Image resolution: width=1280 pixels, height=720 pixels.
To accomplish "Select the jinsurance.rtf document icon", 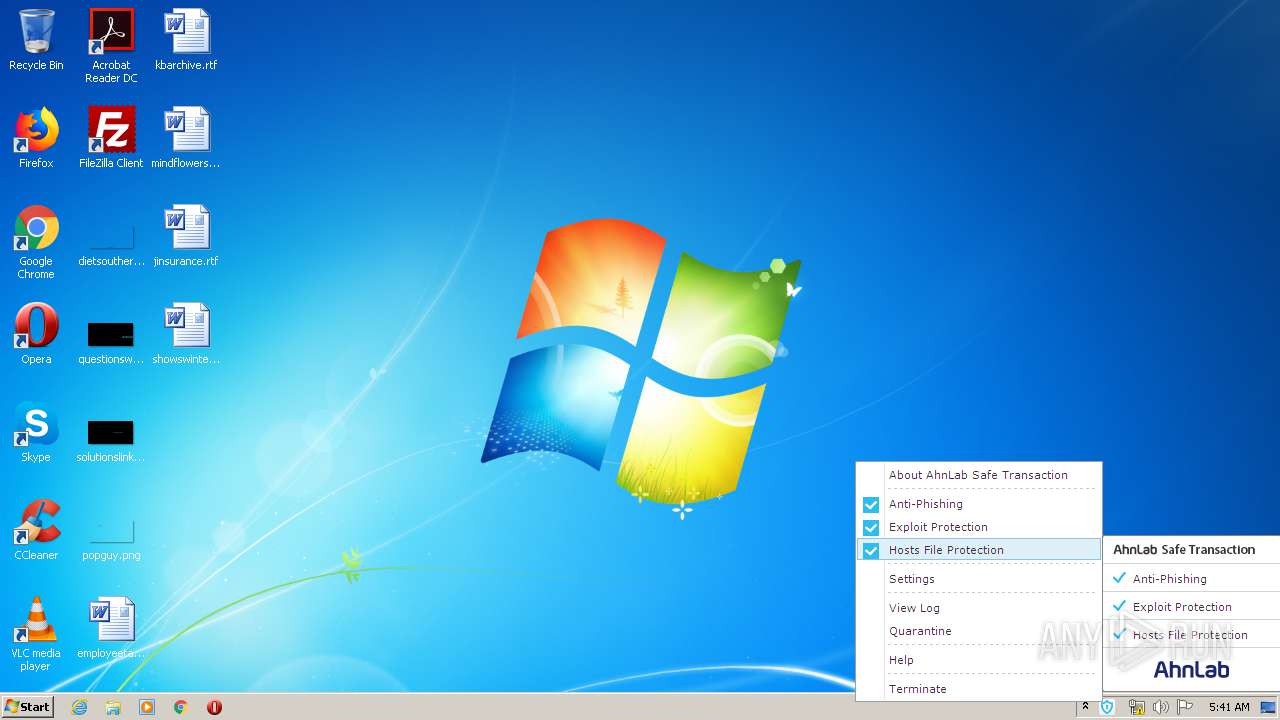I will tap(186, 236).
